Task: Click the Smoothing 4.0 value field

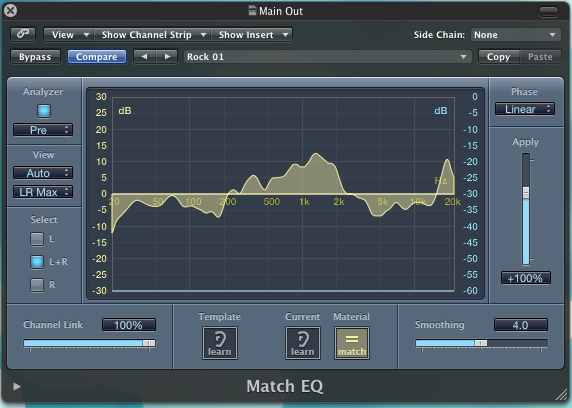Action: pyautogui.click(x=521, y=325)
